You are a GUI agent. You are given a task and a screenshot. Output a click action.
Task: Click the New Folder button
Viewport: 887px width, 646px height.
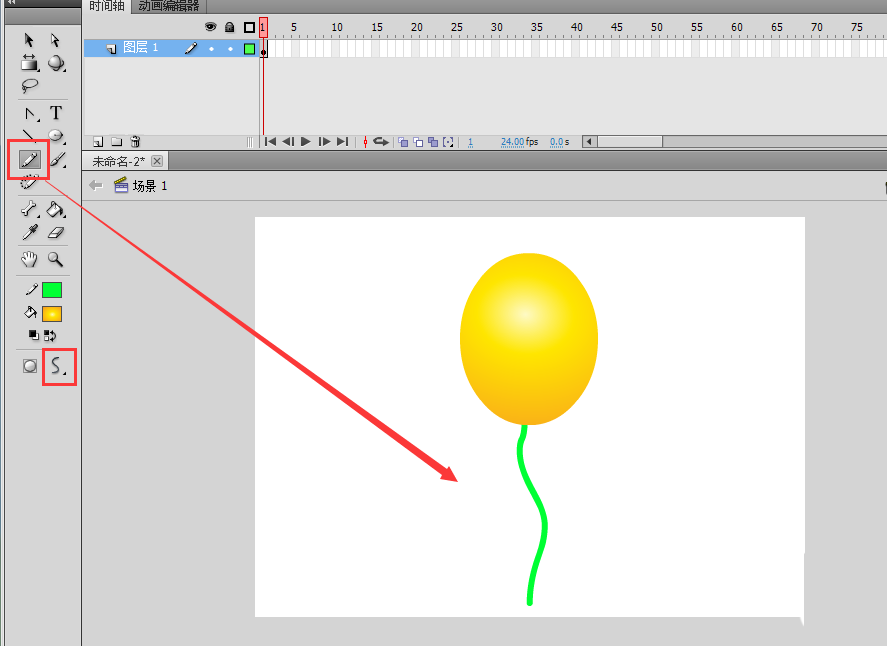117,141
